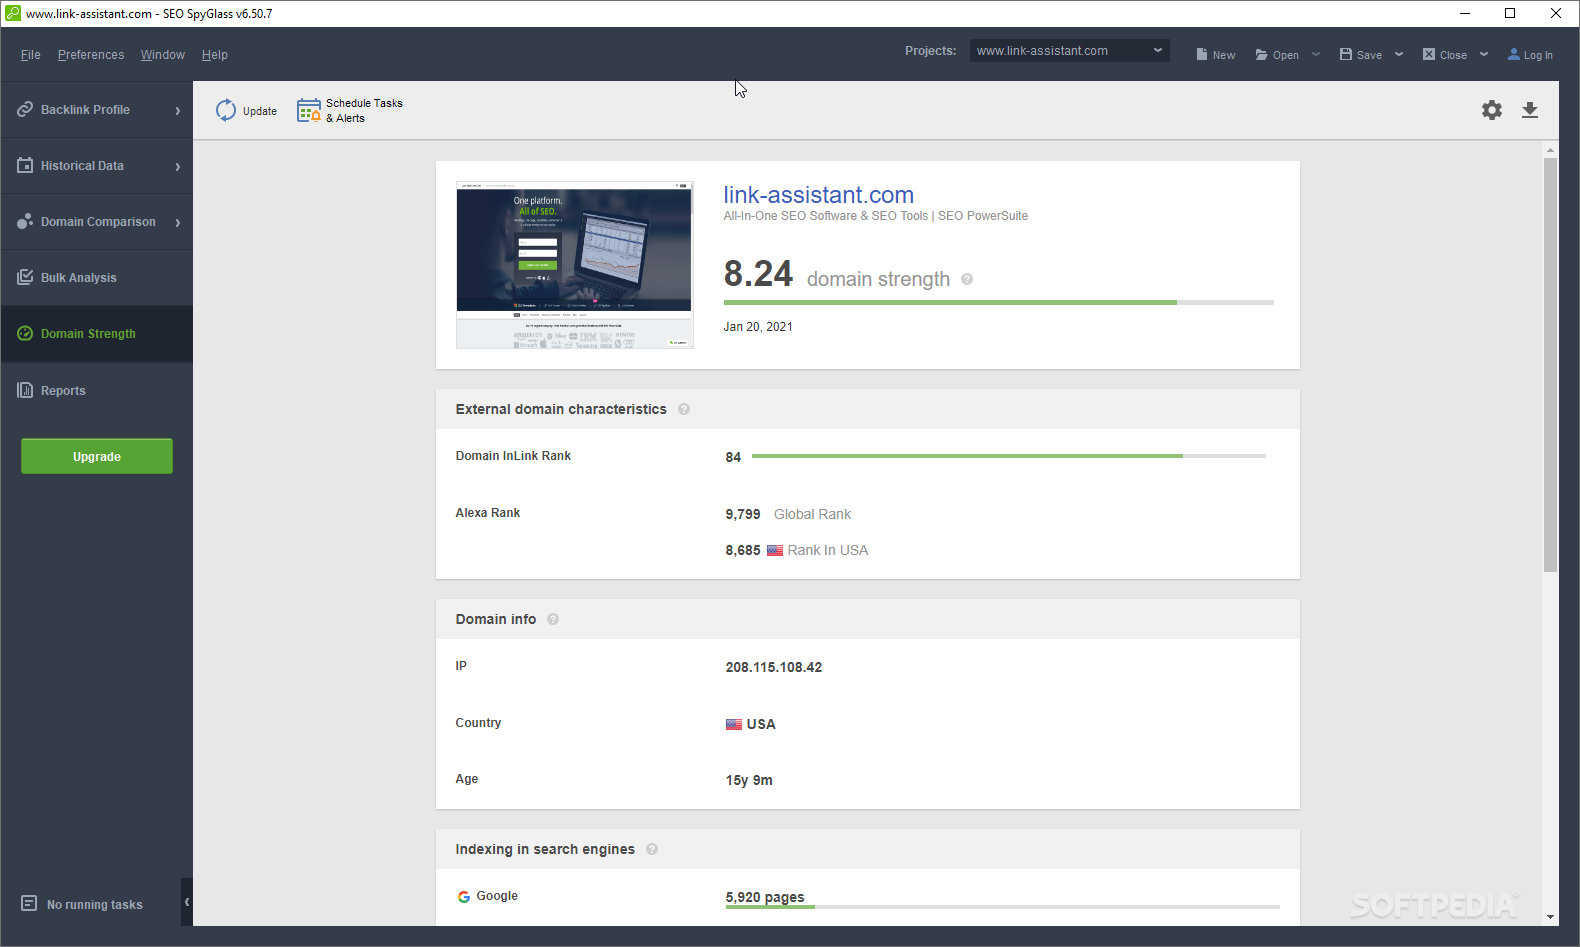The width and height of the screenshot is (1580, 947).
Task: Click the Domain InLink Rank value 84
Action: click(x=733, y=457)
